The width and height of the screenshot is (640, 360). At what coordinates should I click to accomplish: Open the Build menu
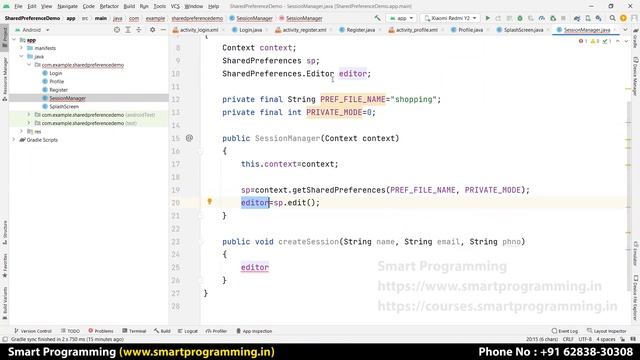pyautogui.click(x=129, y=6)
